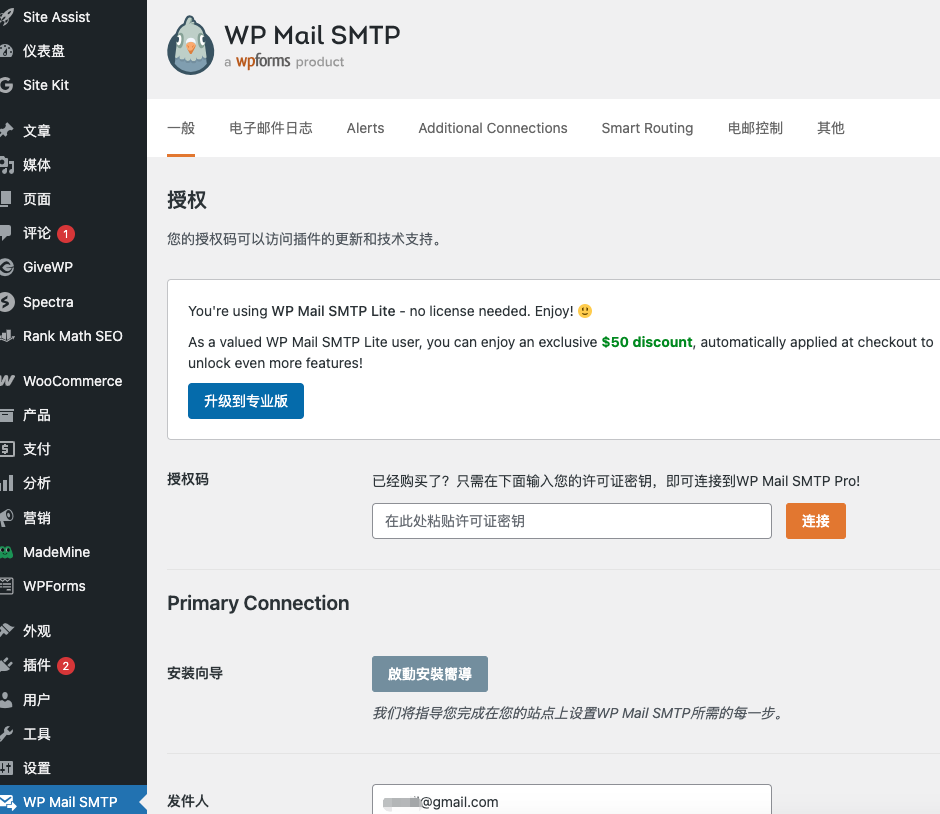Open WPForms from the sidebar icon

click(6, 586)
